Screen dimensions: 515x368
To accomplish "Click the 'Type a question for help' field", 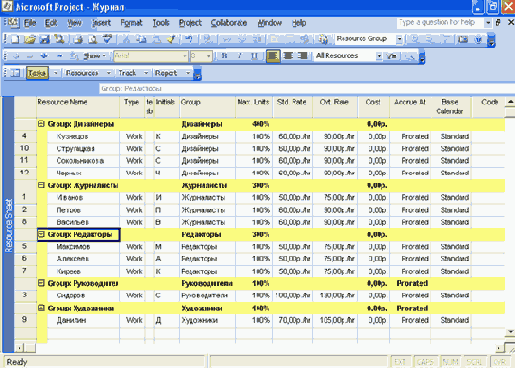I will pos(440,23).
